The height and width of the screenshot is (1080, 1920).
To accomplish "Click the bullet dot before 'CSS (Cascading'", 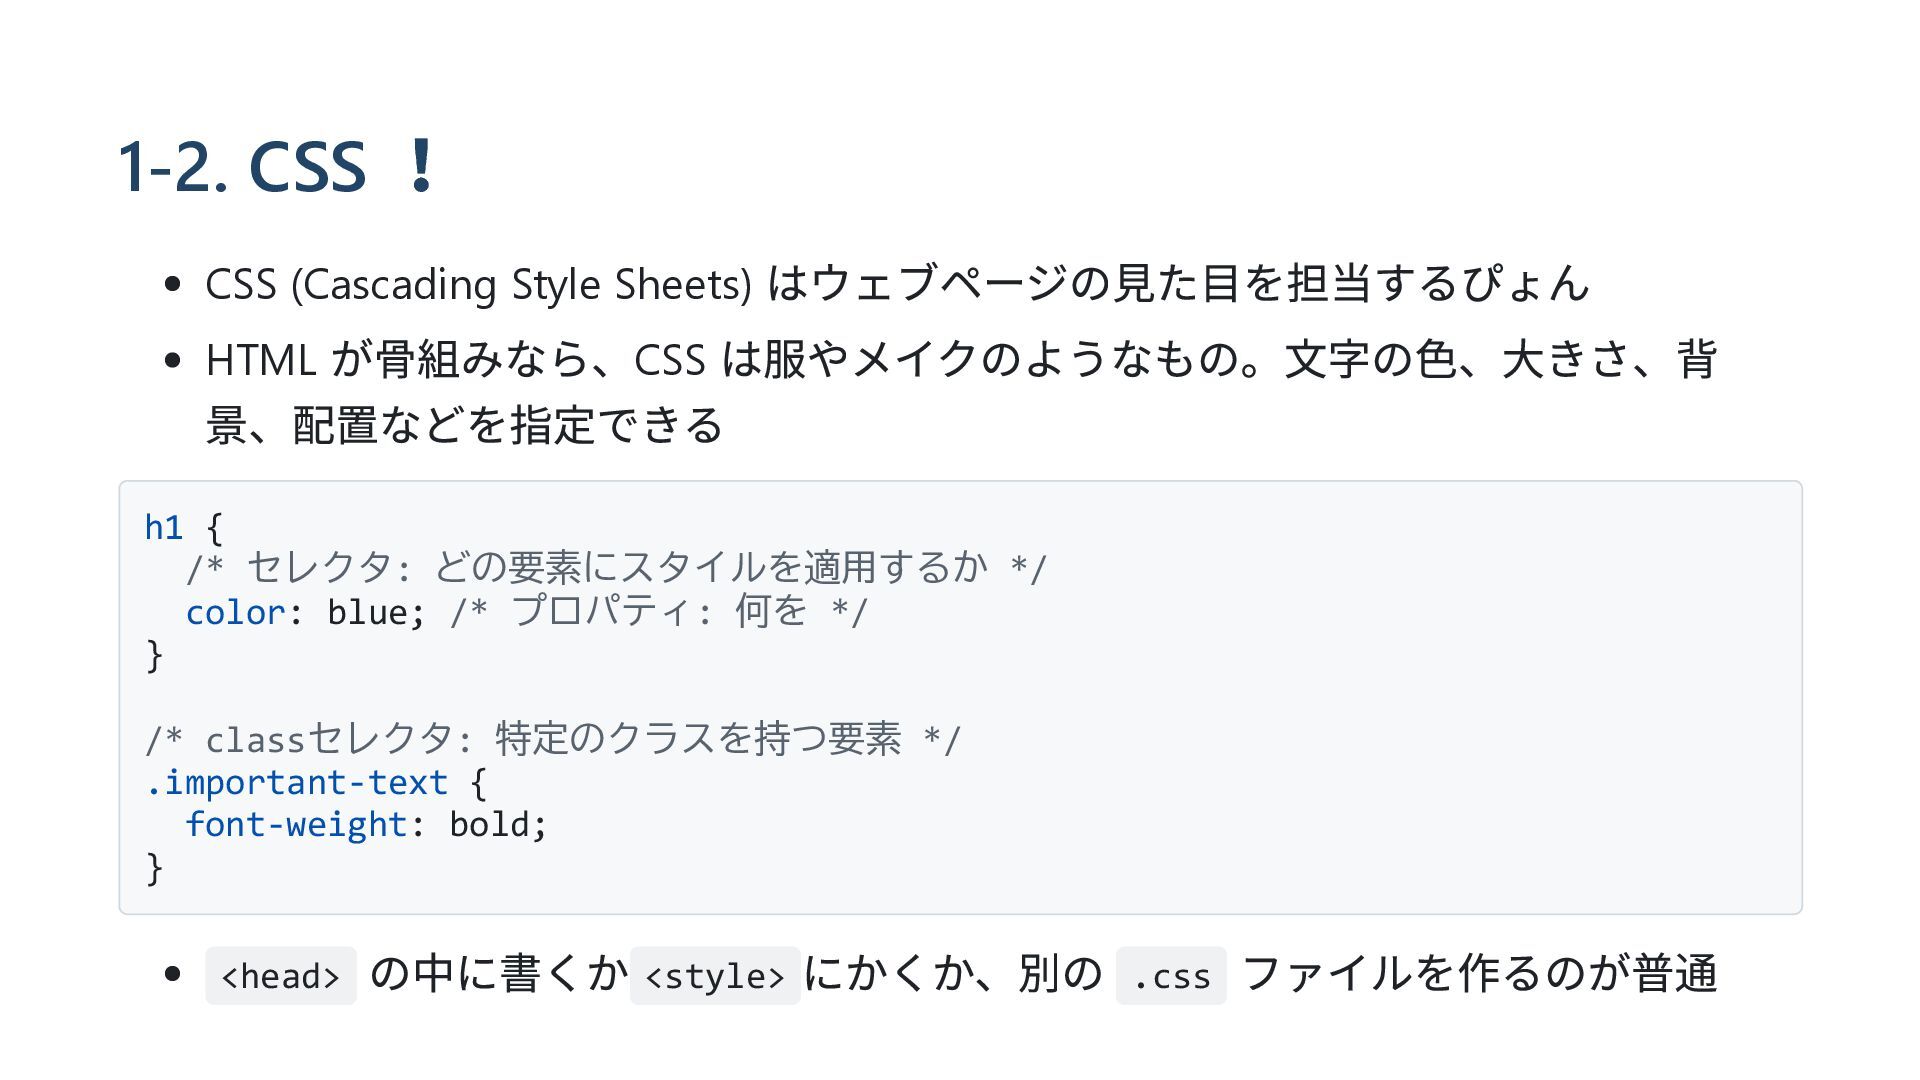I will click(x=172, y=285).
